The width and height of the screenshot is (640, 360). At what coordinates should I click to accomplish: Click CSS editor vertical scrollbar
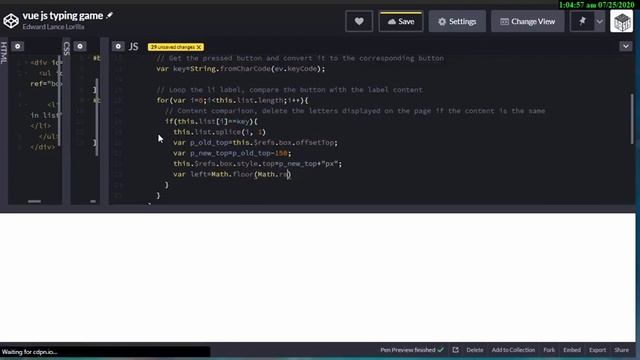pos(97,117)
